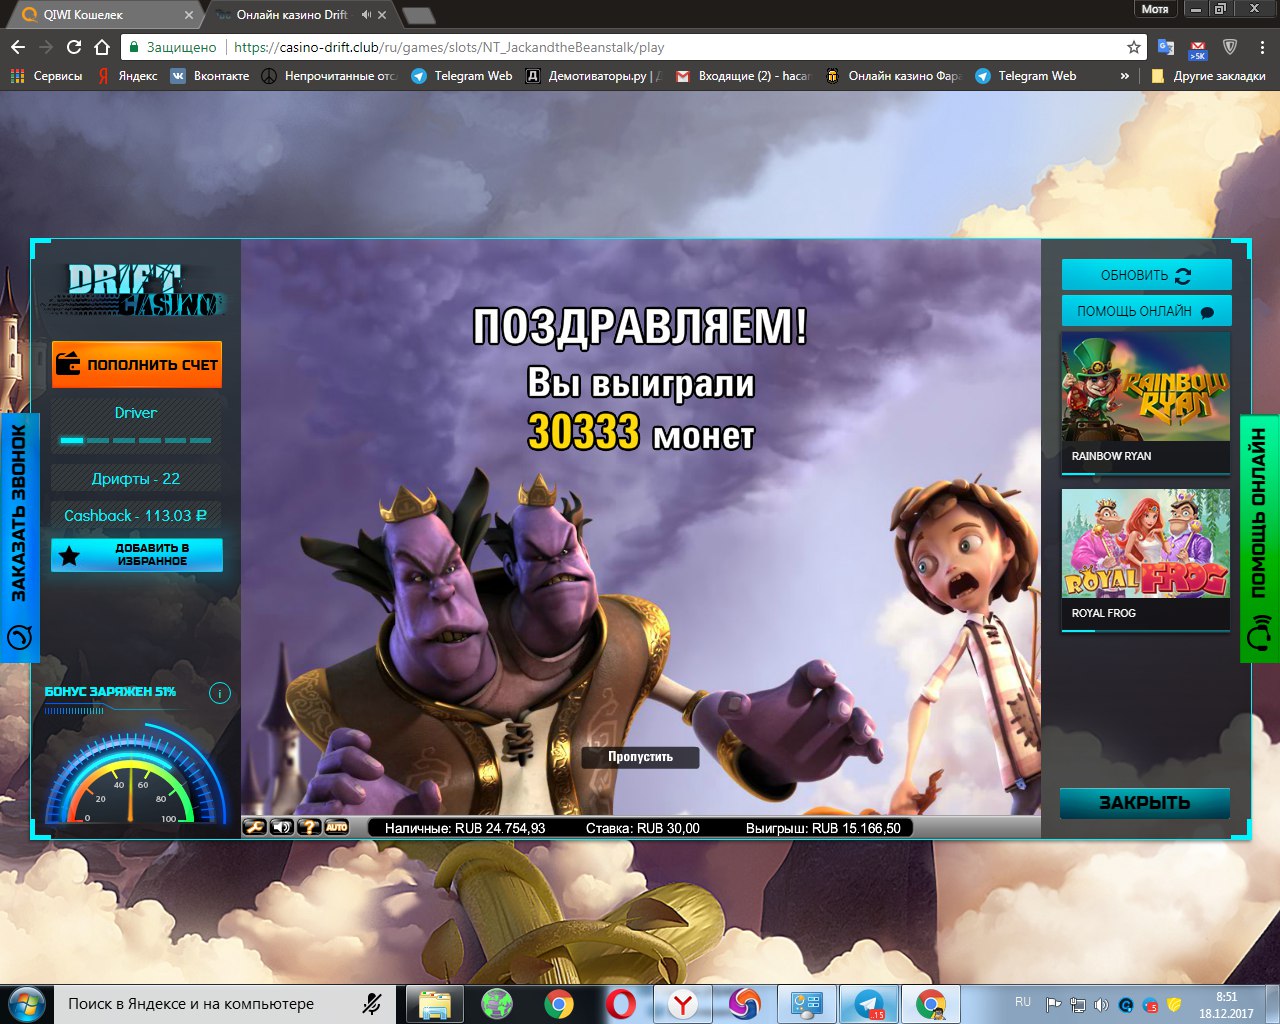
Task: Click the bonus info icon
Action: 220,693
